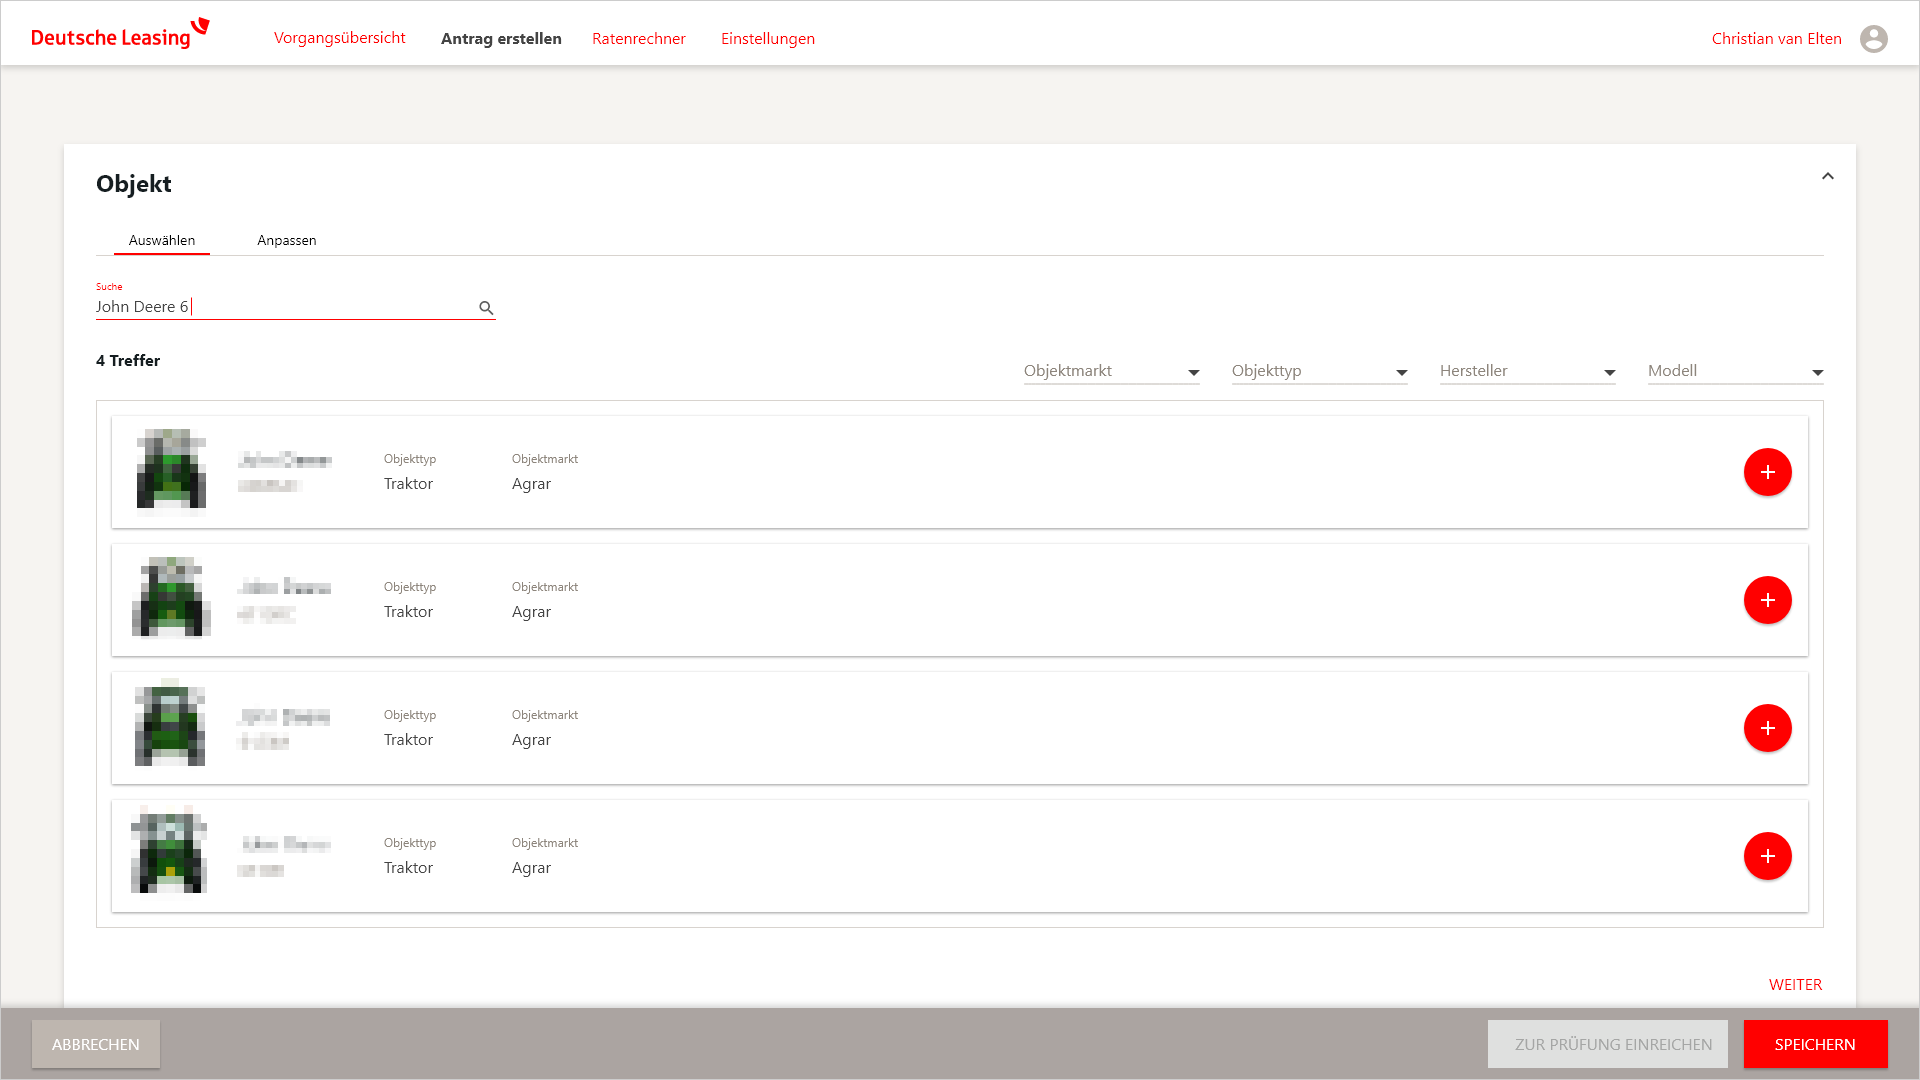
Task: Open the Objektmarkt filter dropdown
Action: click(x=1111, y=371)
